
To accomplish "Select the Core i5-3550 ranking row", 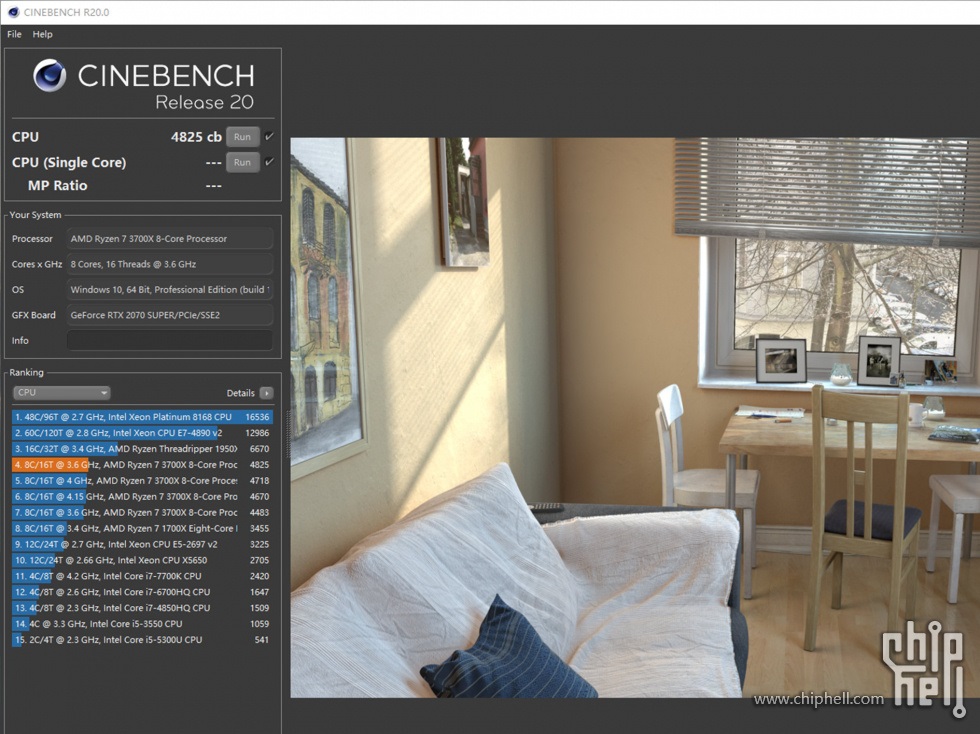I will 142,624.
